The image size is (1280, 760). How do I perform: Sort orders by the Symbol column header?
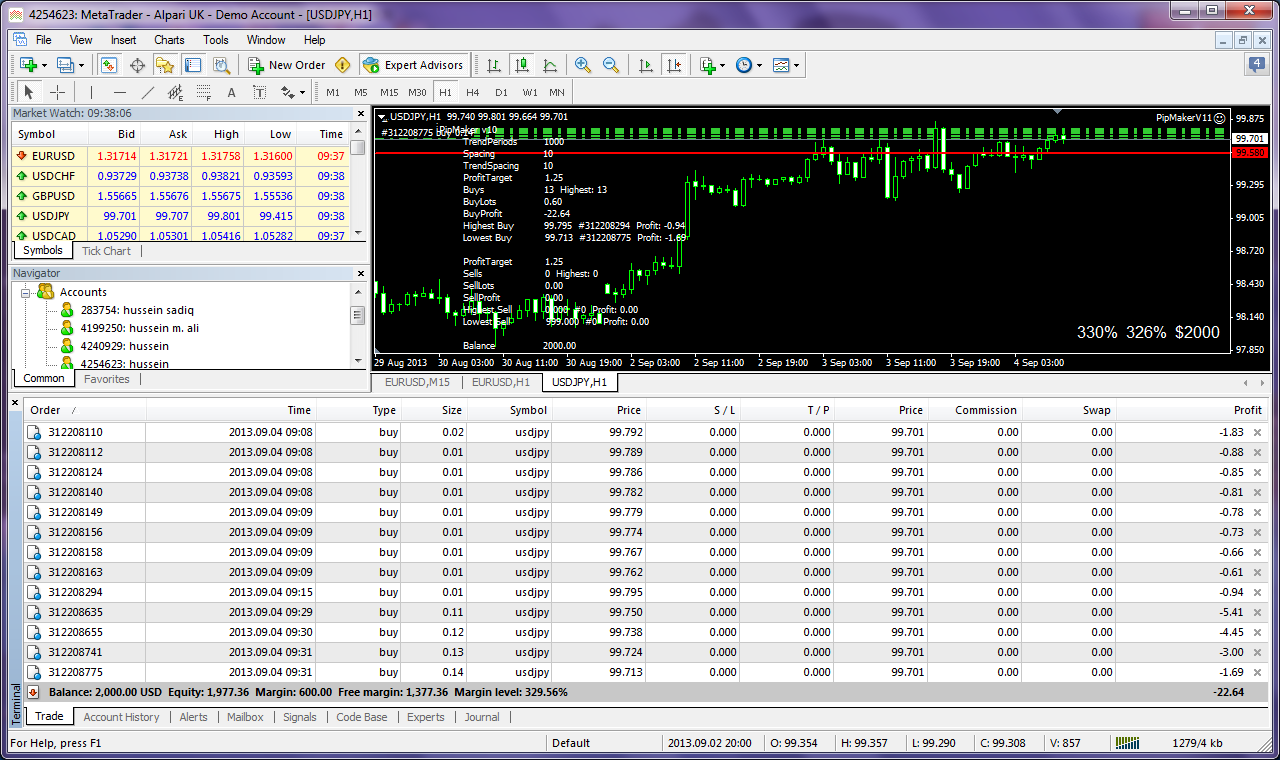(509, 410)
